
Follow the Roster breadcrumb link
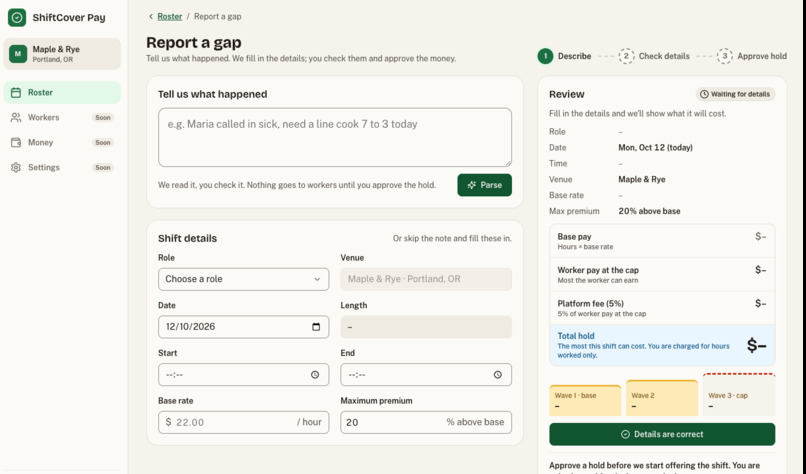[170, 16]
